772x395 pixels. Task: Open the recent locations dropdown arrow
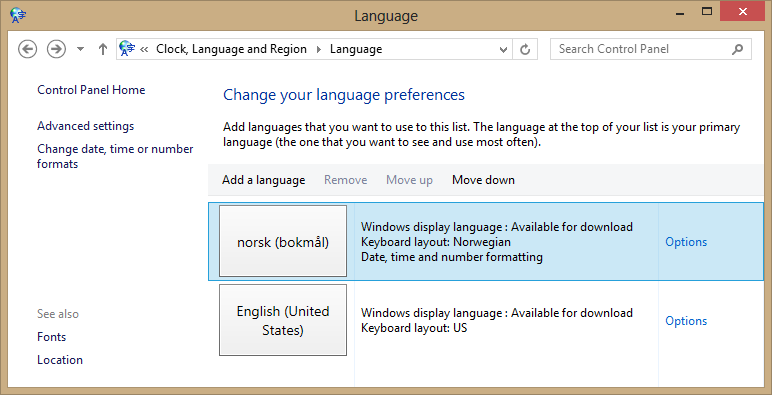tap(81, 49)
